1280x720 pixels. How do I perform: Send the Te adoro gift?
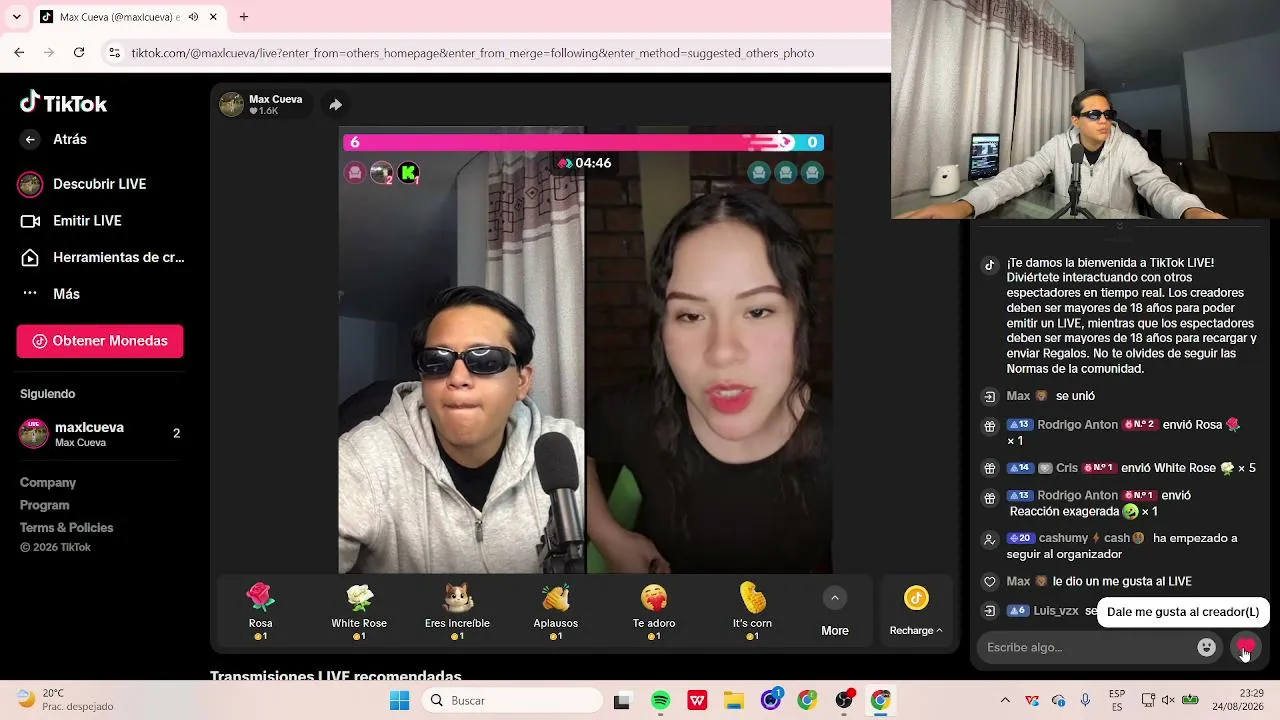(x=654, y=610)
